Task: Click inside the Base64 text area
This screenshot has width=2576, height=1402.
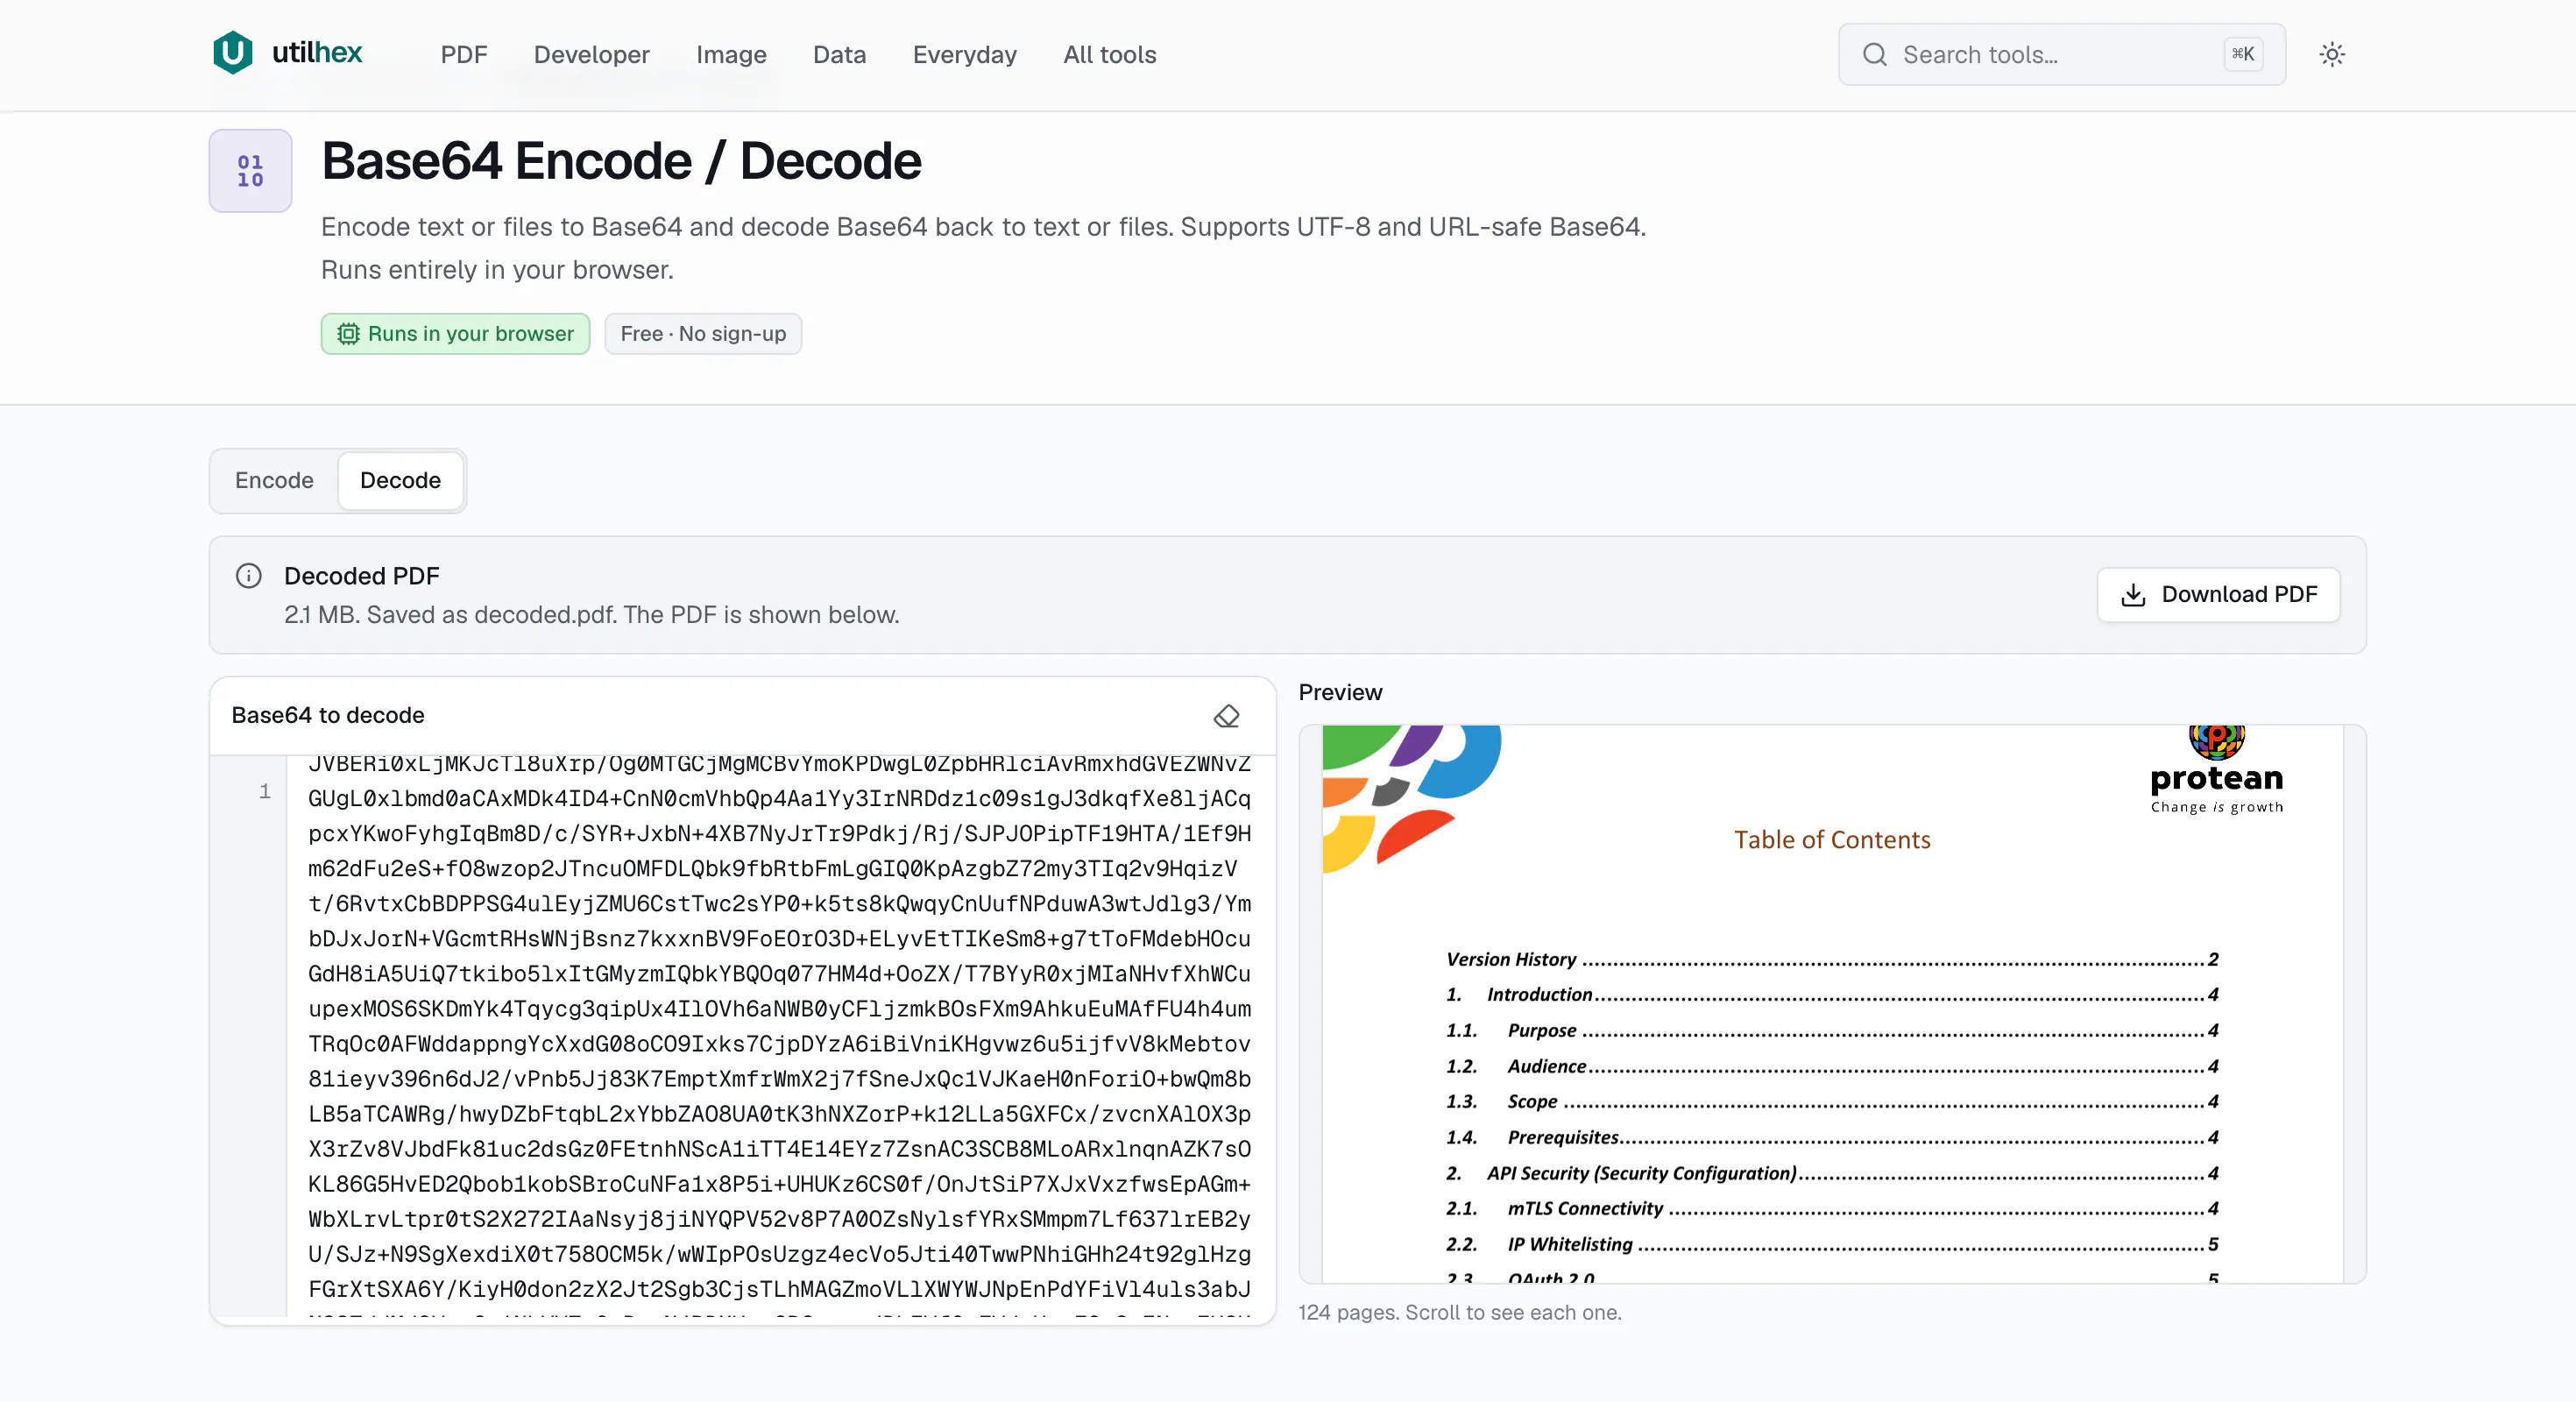Action: point(780,1036)
